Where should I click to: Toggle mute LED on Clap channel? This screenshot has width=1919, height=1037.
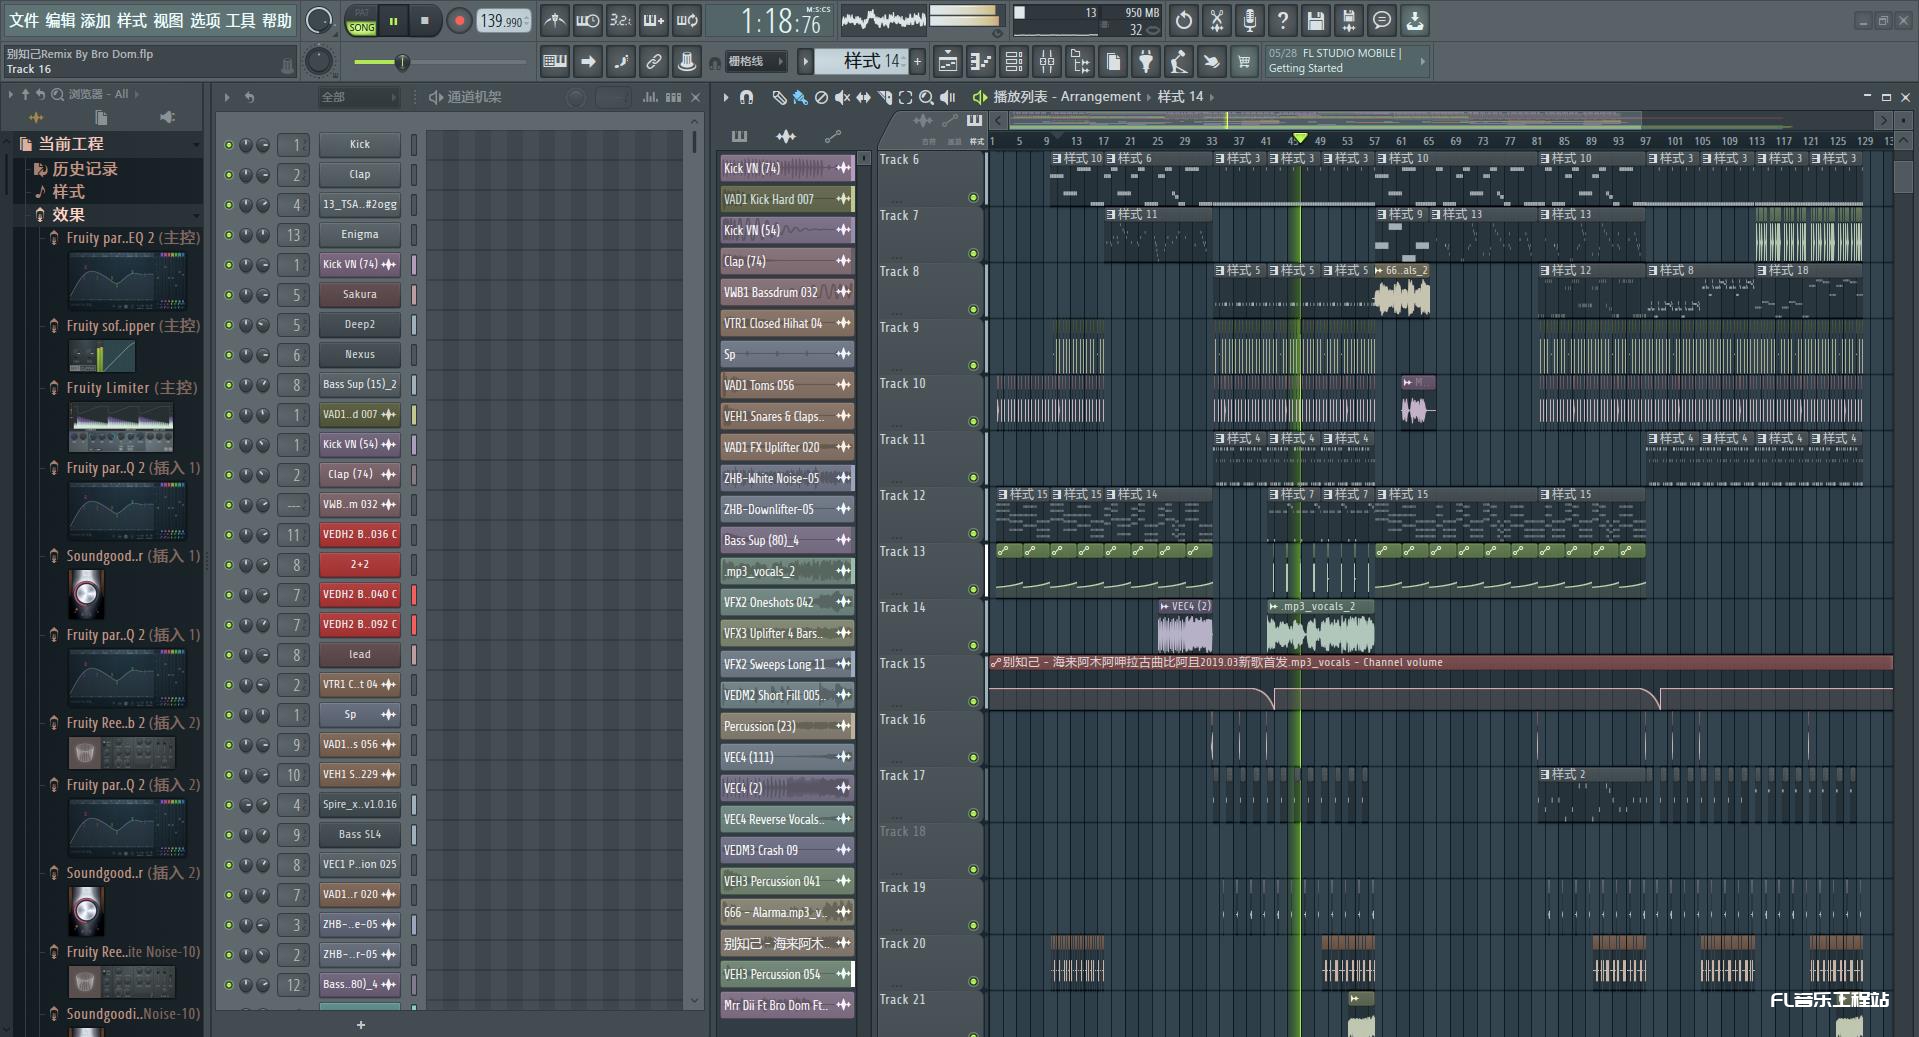[229, 175]
